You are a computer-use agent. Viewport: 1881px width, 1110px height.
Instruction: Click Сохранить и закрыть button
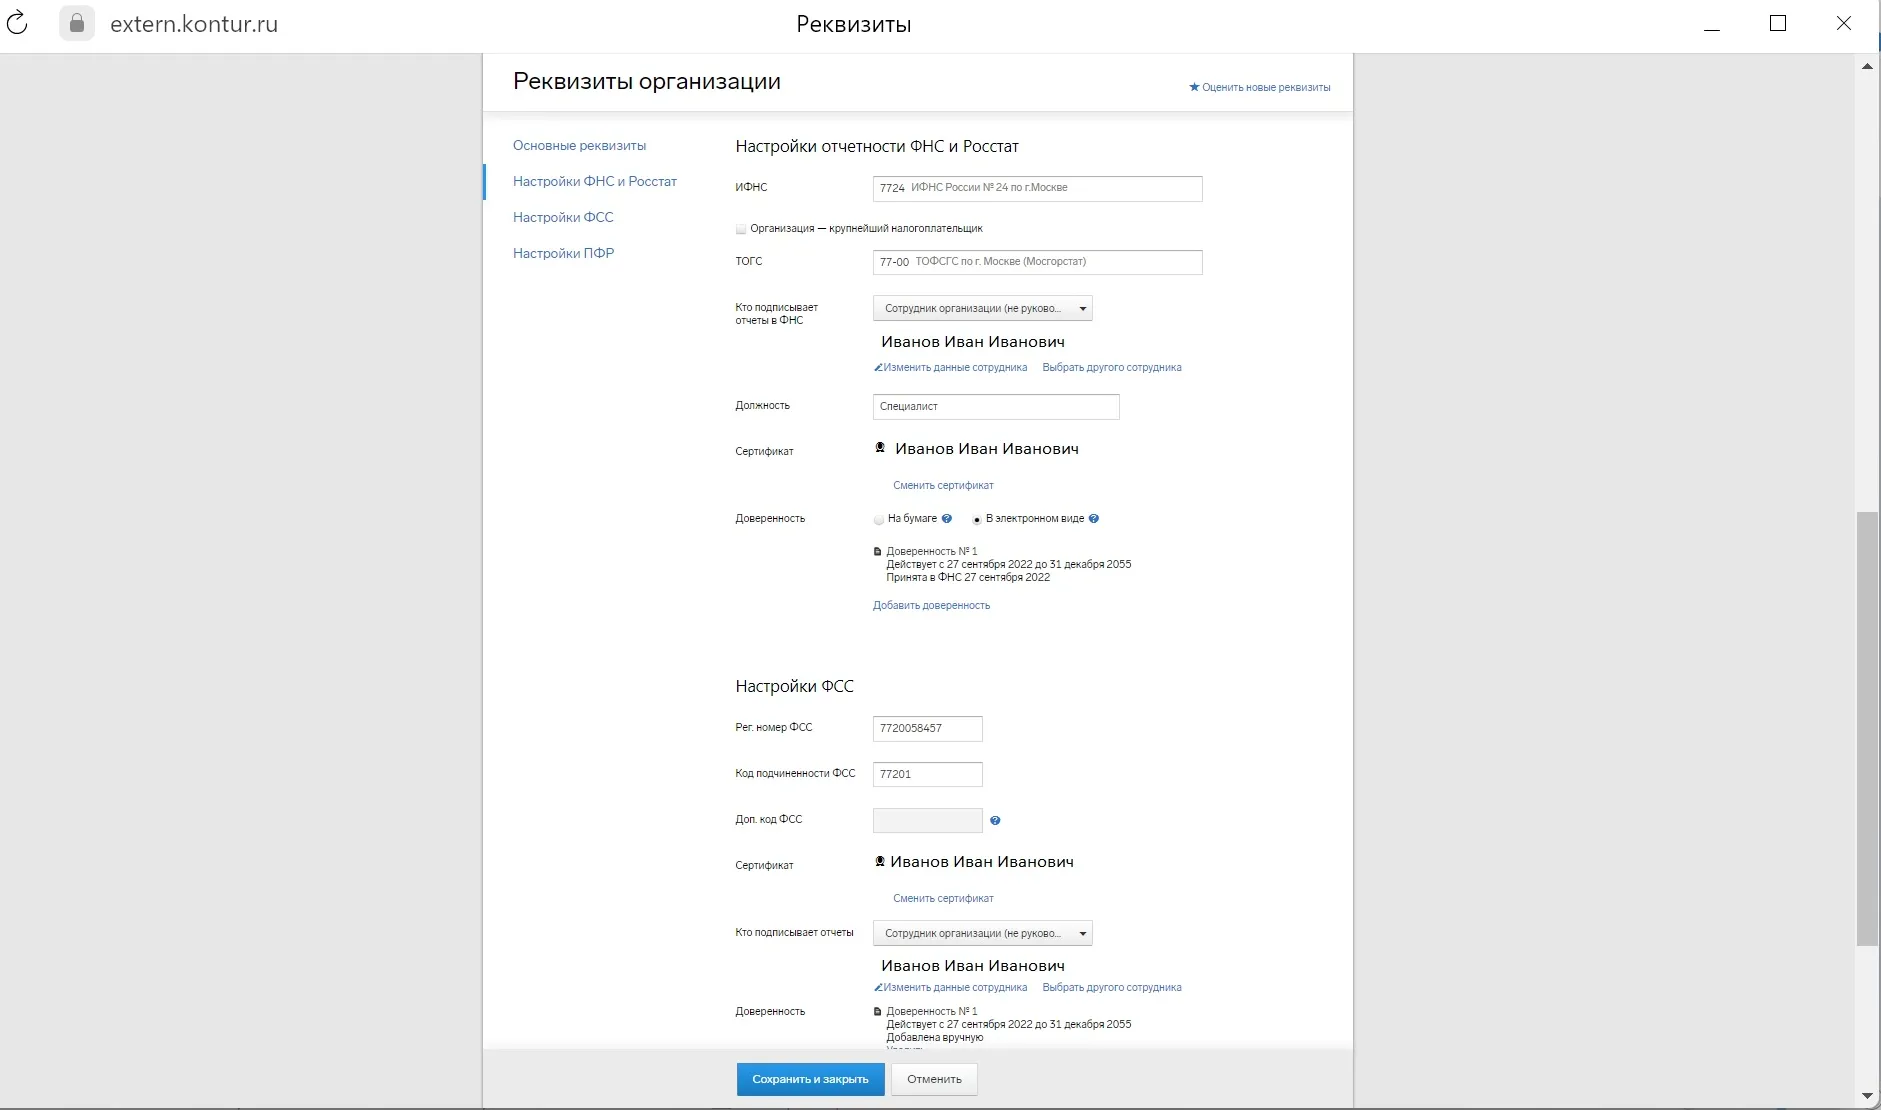[x=811, y=1079]
